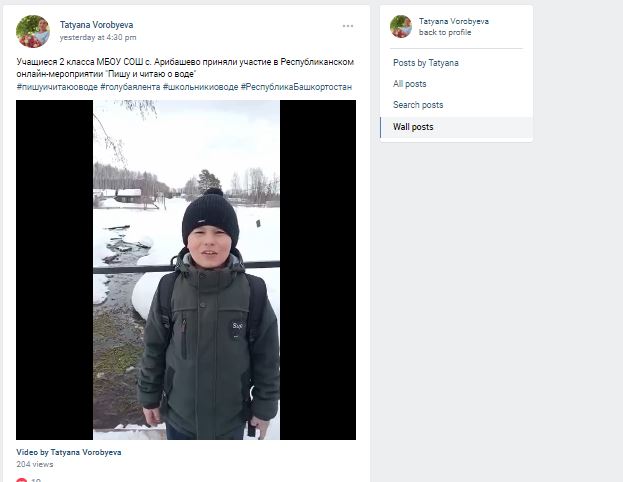Viewport: 623px width, 482px height.
Task: Click Tatyana Vorobyeva's post avatar
Action: coord(33,31)
